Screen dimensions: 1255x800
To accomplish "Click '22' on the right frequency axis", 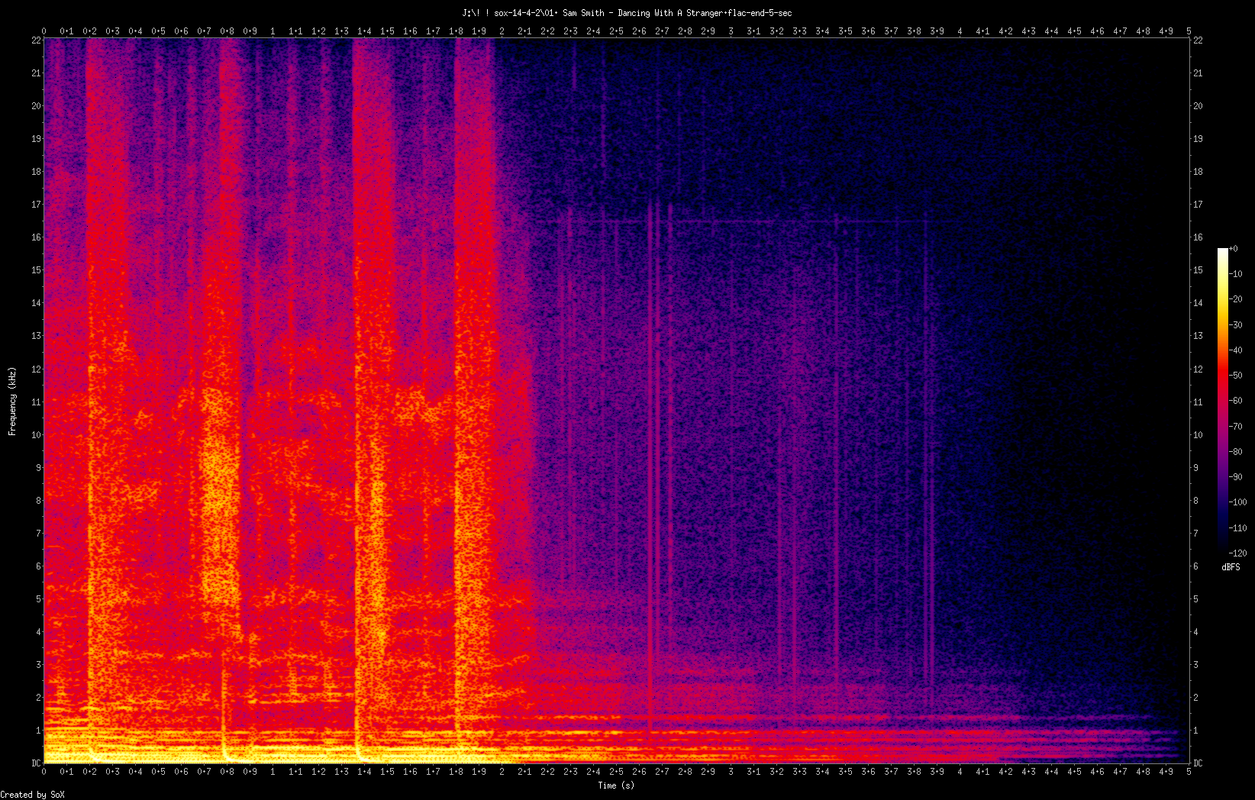I will pos(1199,40).
